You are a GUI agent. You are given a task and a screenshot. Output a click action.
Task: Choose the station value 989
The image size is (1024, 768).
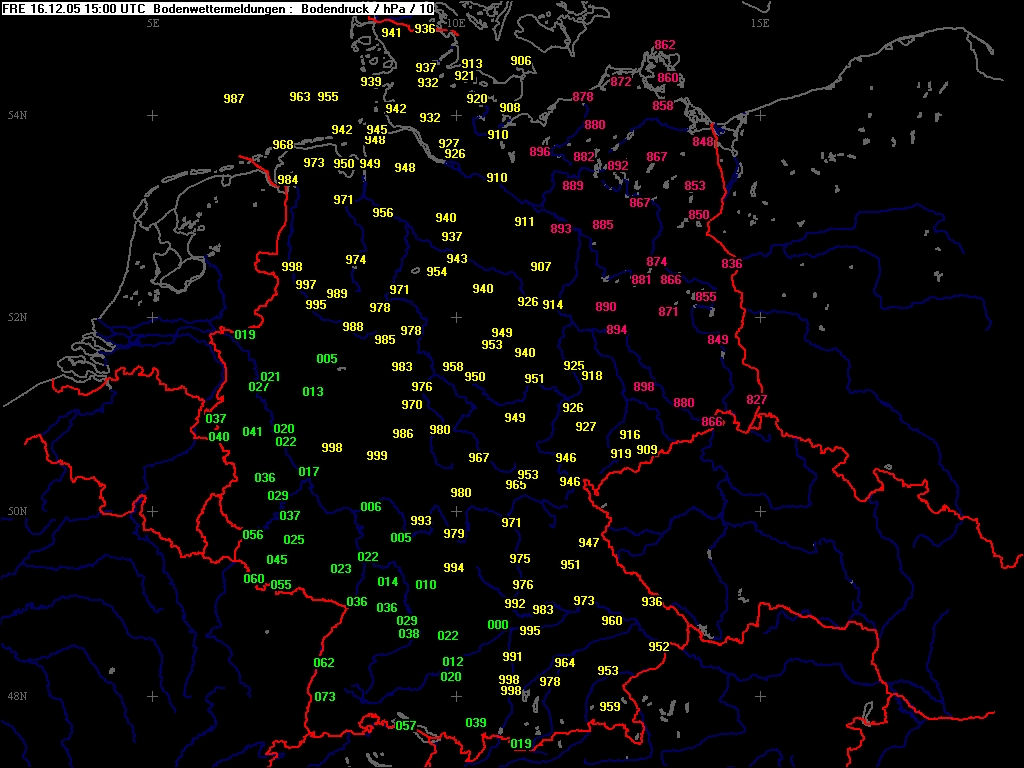pyautogui.click(x=337, y=294)
